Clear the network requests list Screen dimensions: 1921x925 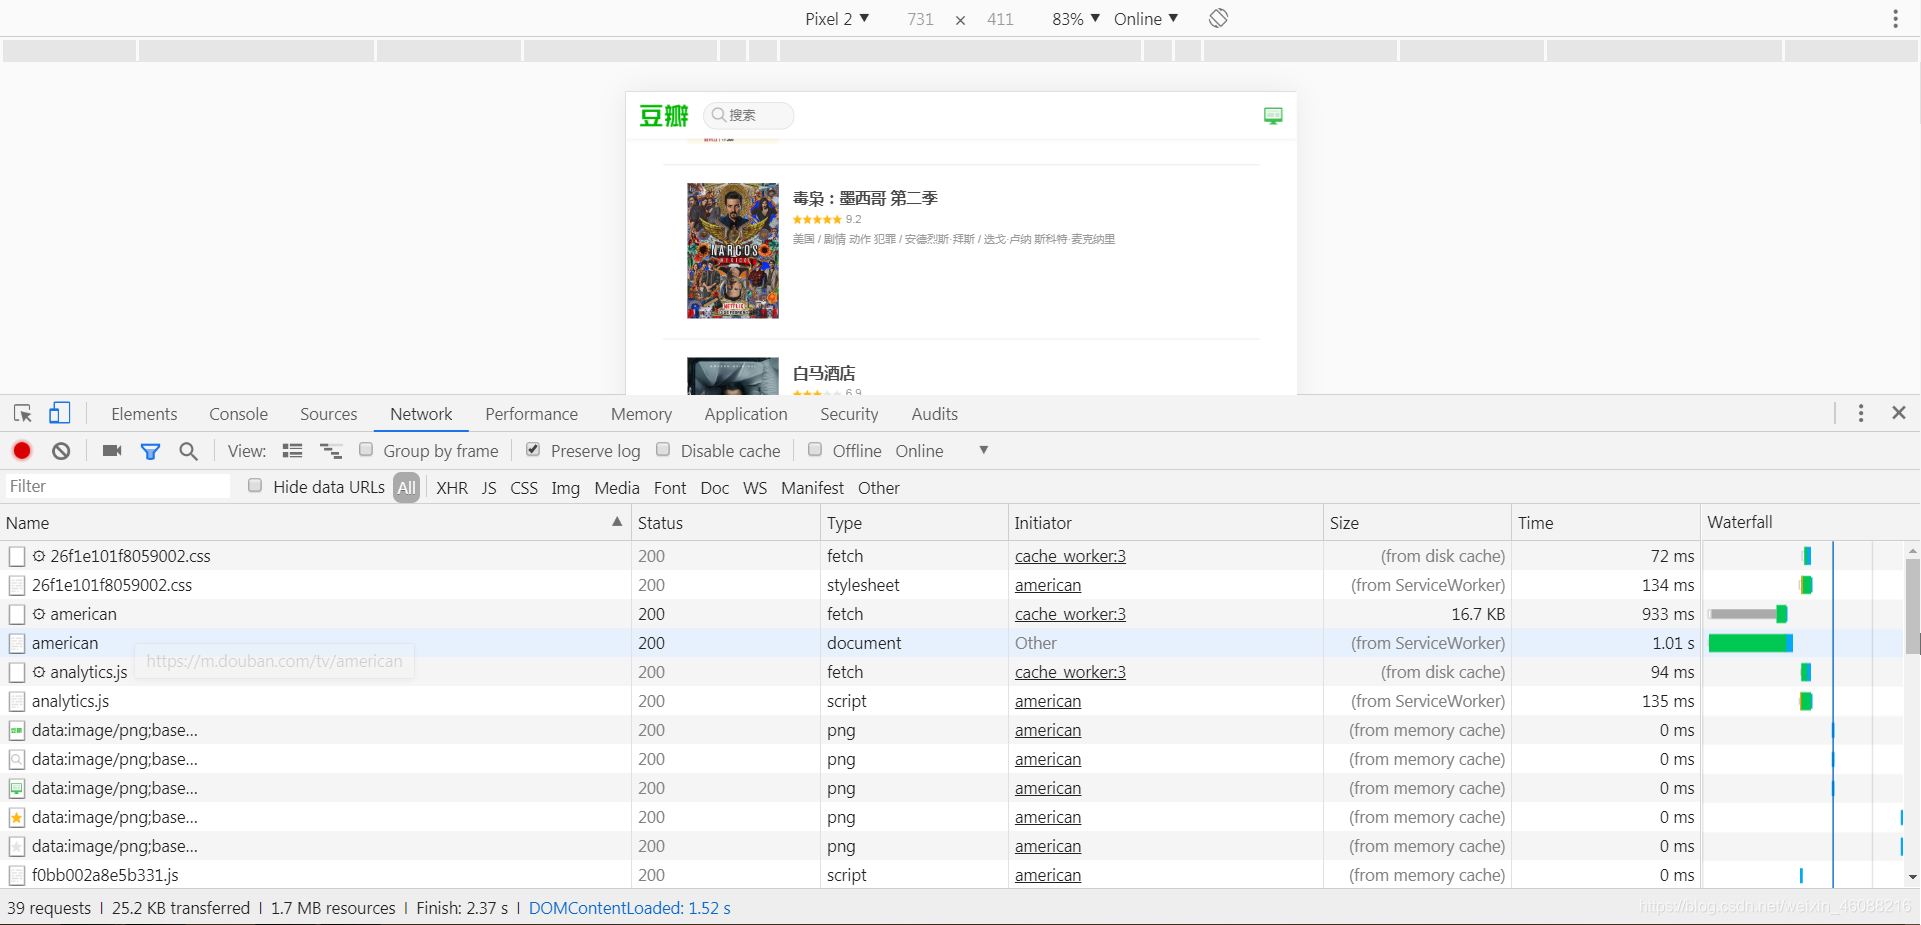coord(61,451)
